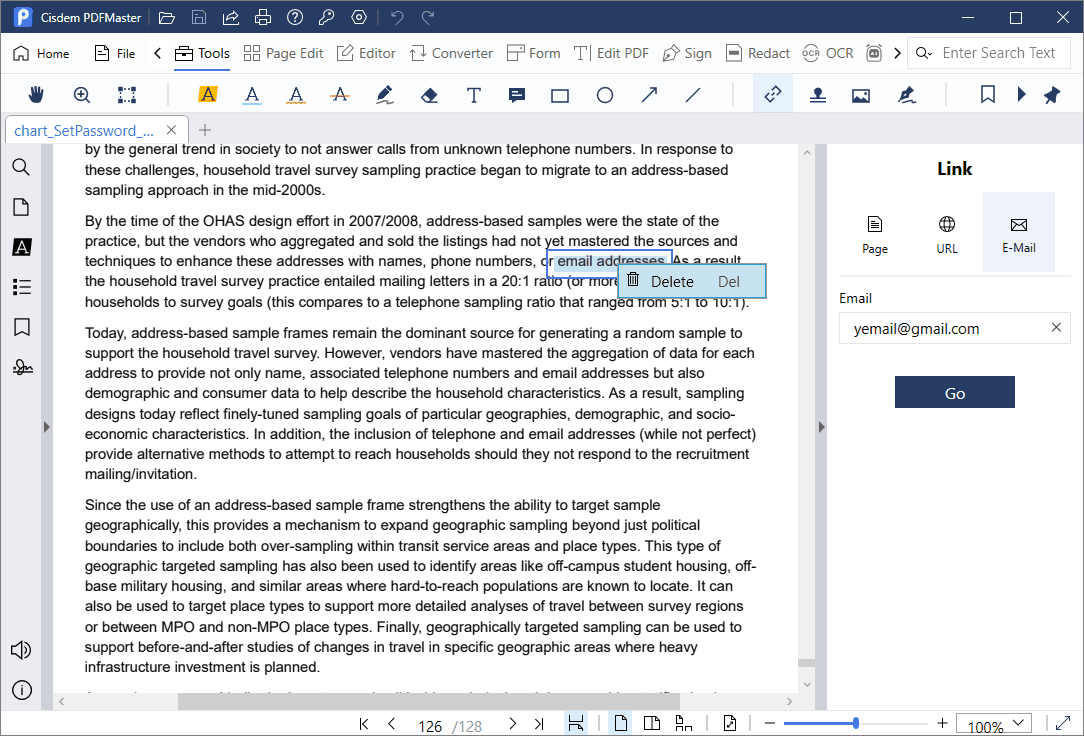Activate the zoom magnifier tool
The height and width of the screenshot is (736, 1084).
point(82,95)
